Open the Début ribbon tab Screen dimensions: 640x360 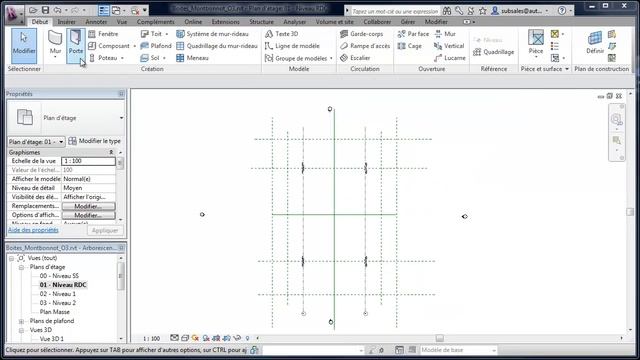coord(40,22)
